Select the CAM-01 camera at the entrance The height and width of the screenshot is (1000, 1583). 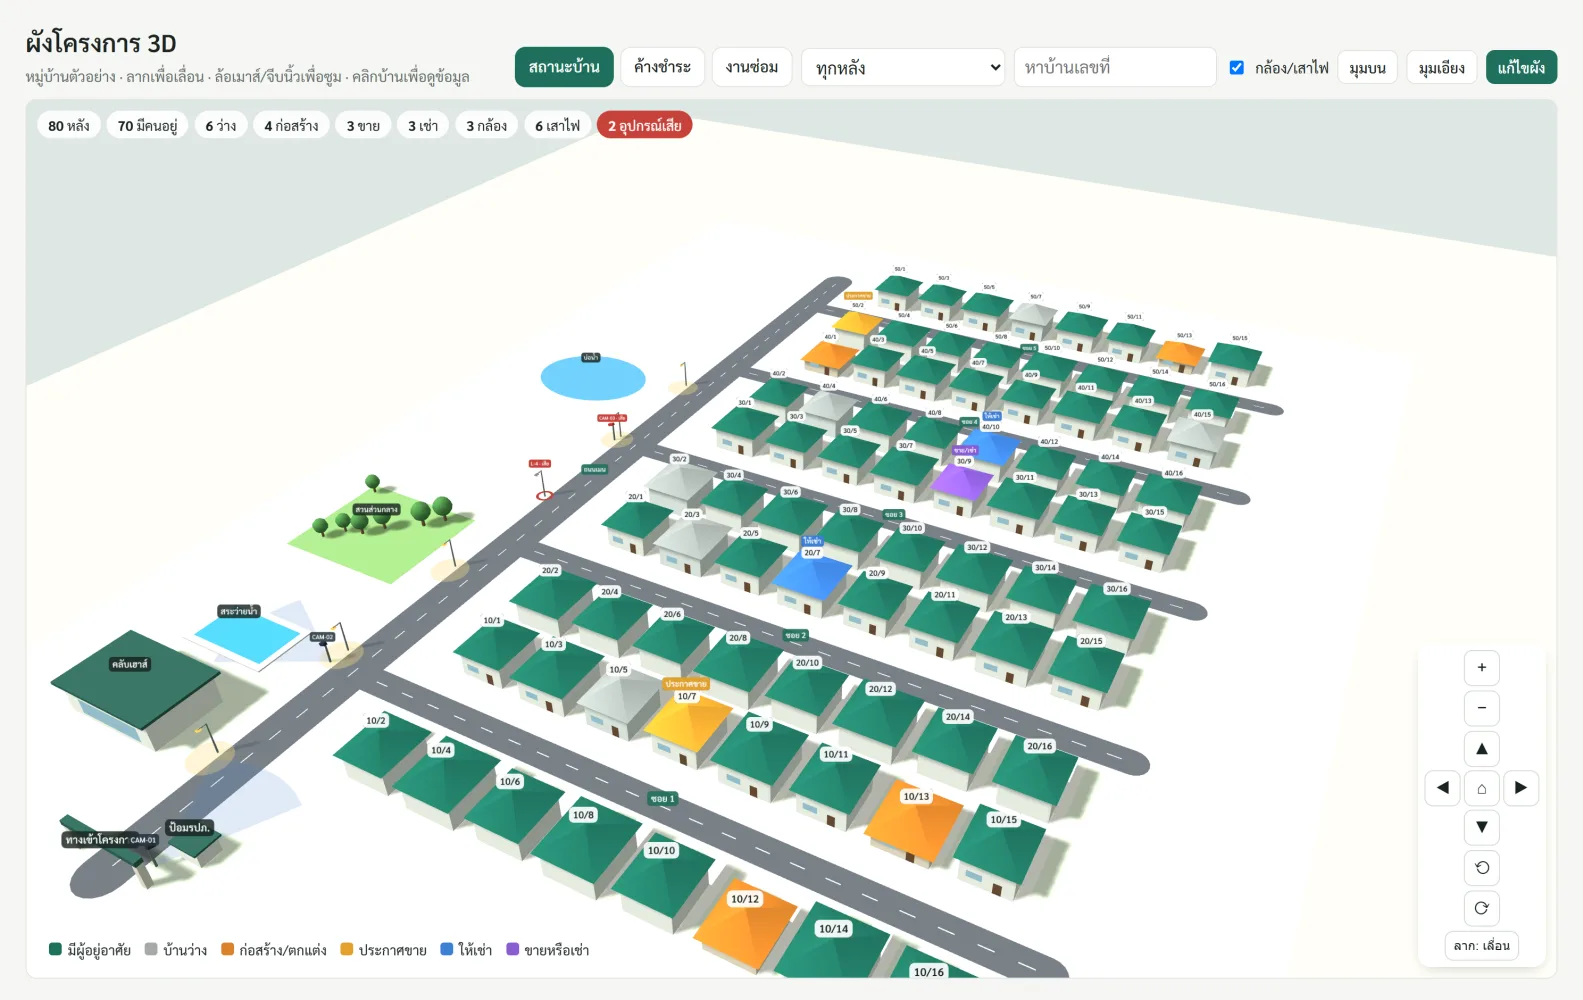point(144,840)
